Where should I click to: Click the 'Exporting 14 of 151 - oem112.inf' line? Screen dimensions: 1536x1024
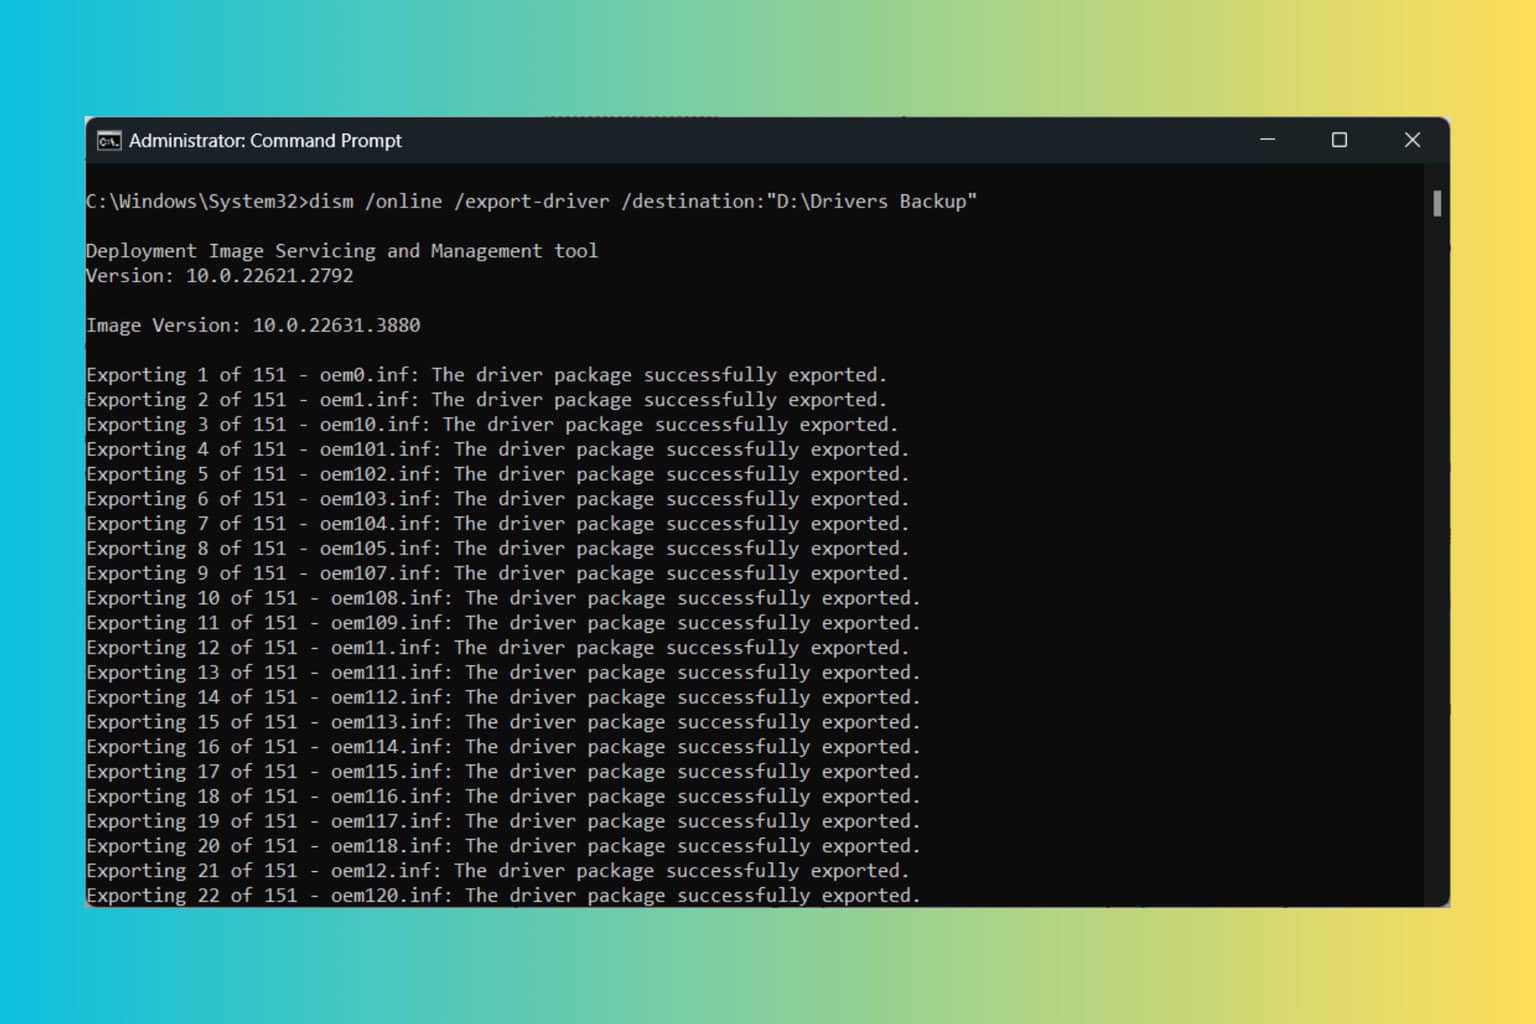coord(503,698)
